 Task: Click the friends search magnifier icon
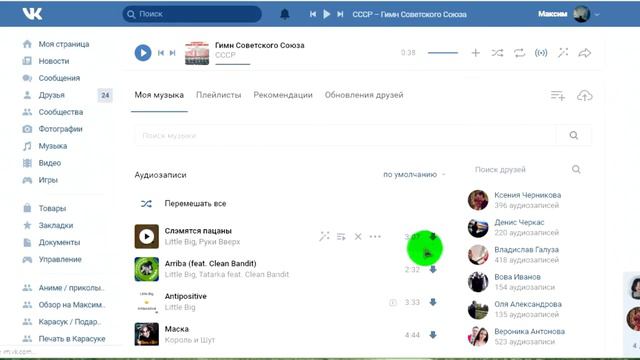point(576,169)
